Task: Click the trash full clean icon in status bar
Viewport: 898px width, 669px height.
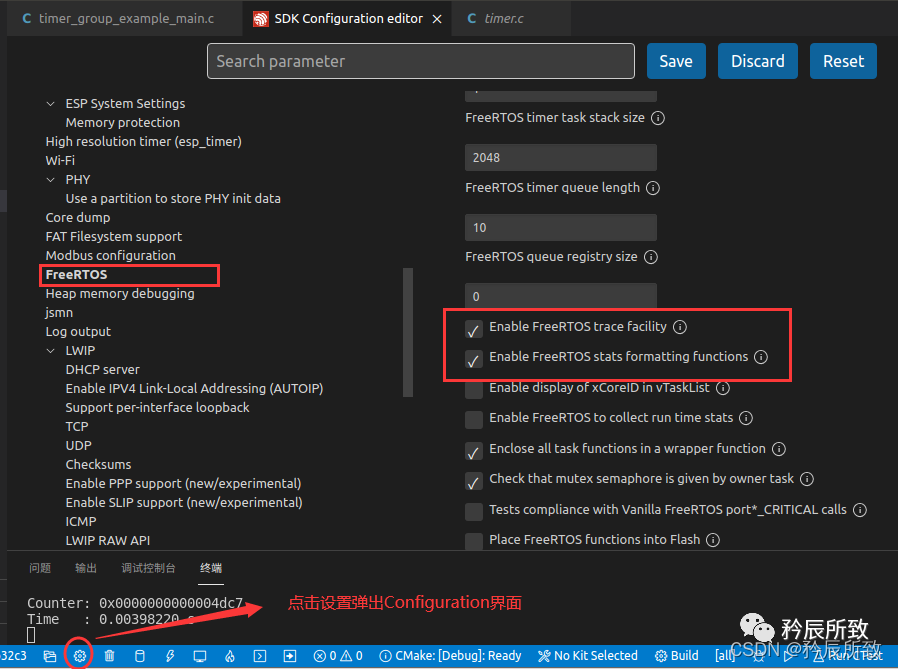Action: coord(110,656)
